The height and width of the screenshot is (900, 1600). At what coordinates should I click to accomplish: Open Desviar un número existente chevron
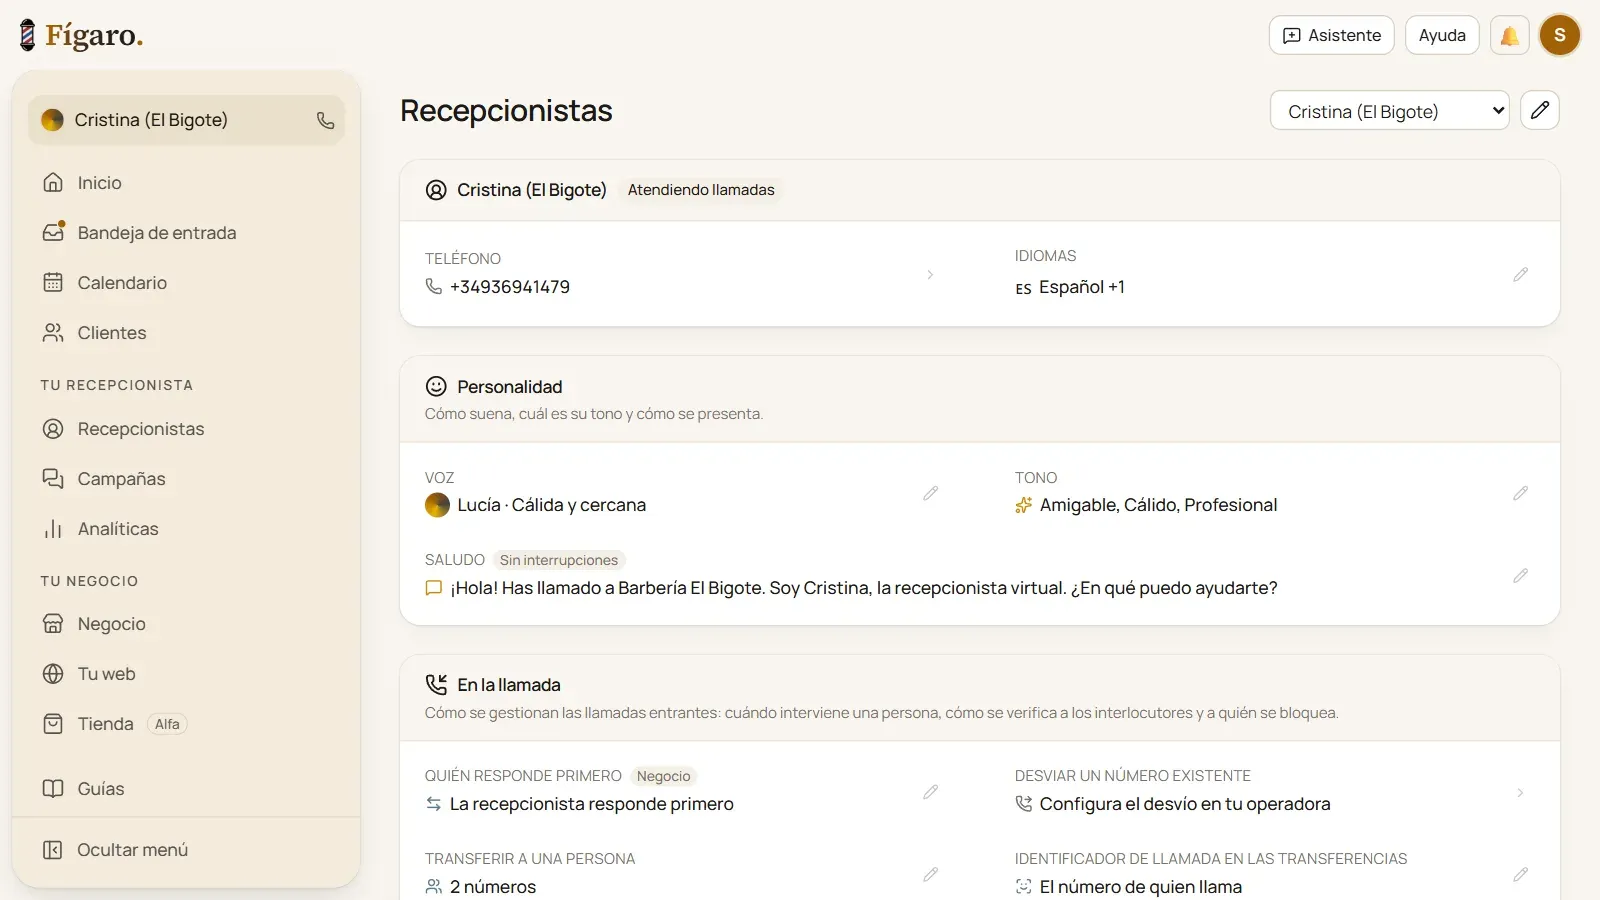1520,792
